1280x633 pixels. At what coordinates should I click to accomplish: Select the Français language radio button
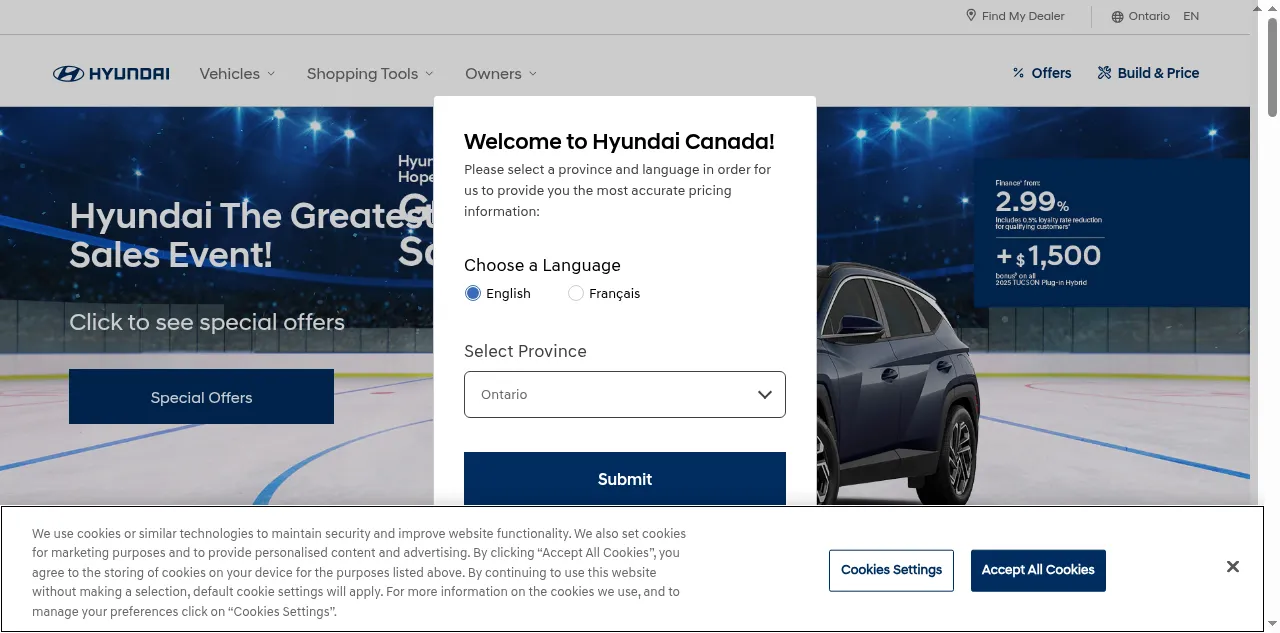tap(576, 293)
